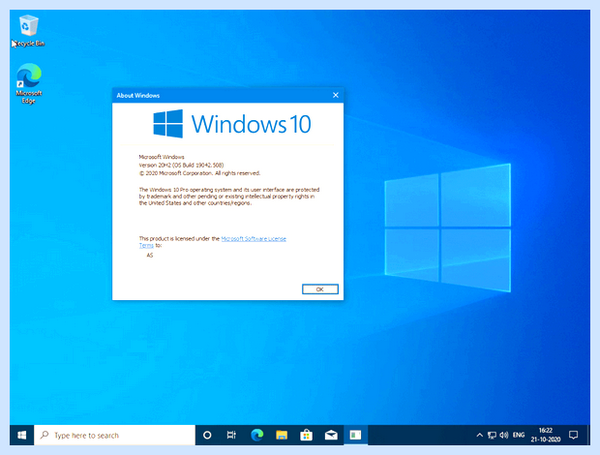This screenshot has height=455, width=600.
Task: Click the Cortana circle icon on taskbar
Action: pyautogui.click(x=207, y=435)
